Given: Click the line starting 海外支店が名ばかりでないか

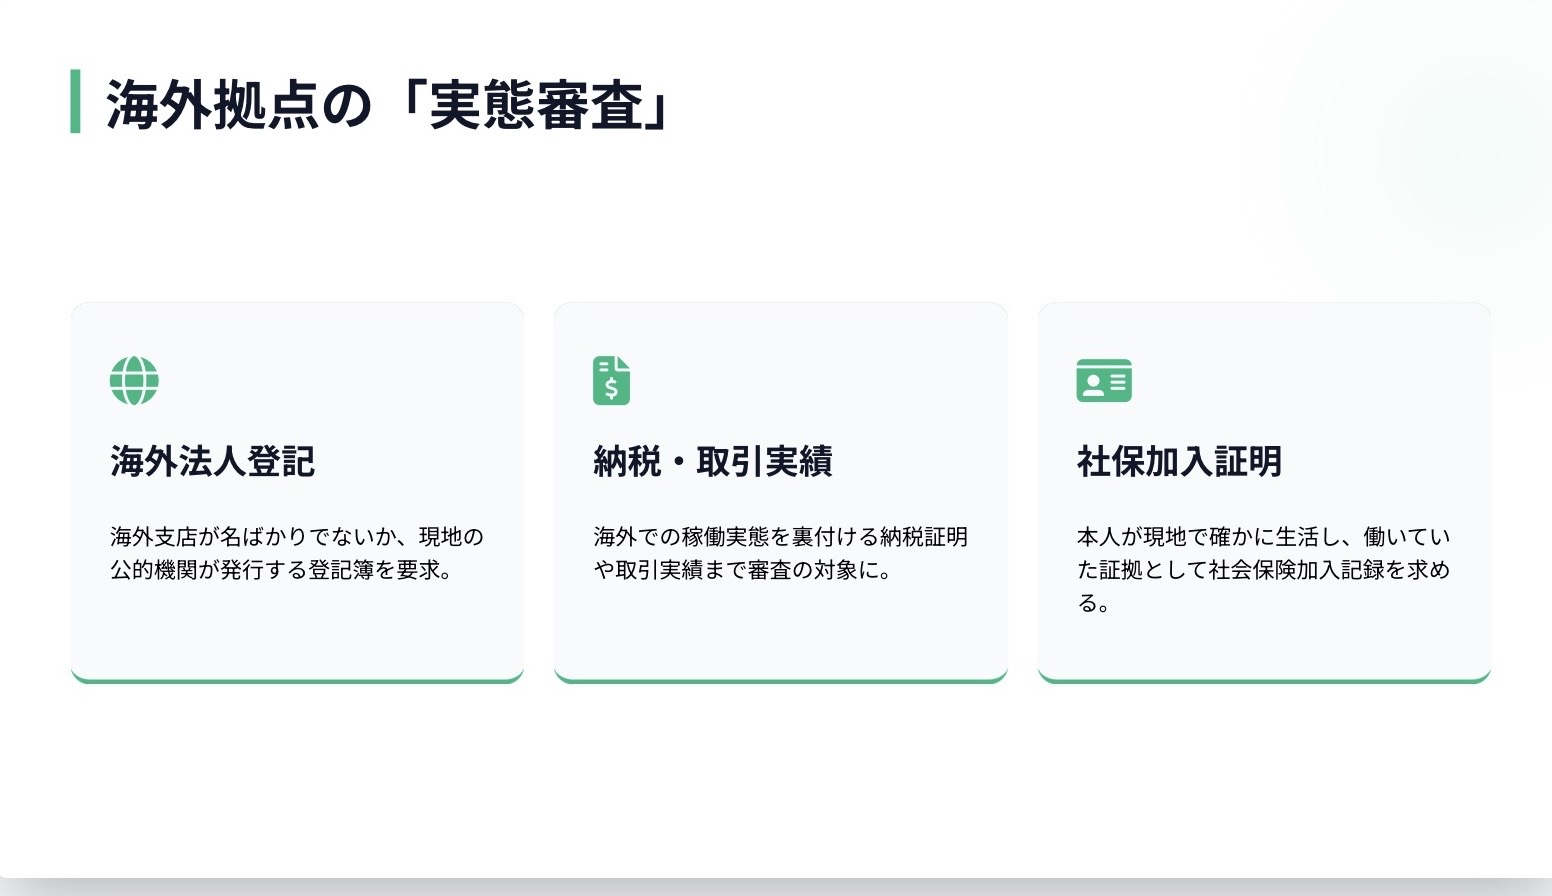Looking at the screenshot, I should click(x=297, y=537).
